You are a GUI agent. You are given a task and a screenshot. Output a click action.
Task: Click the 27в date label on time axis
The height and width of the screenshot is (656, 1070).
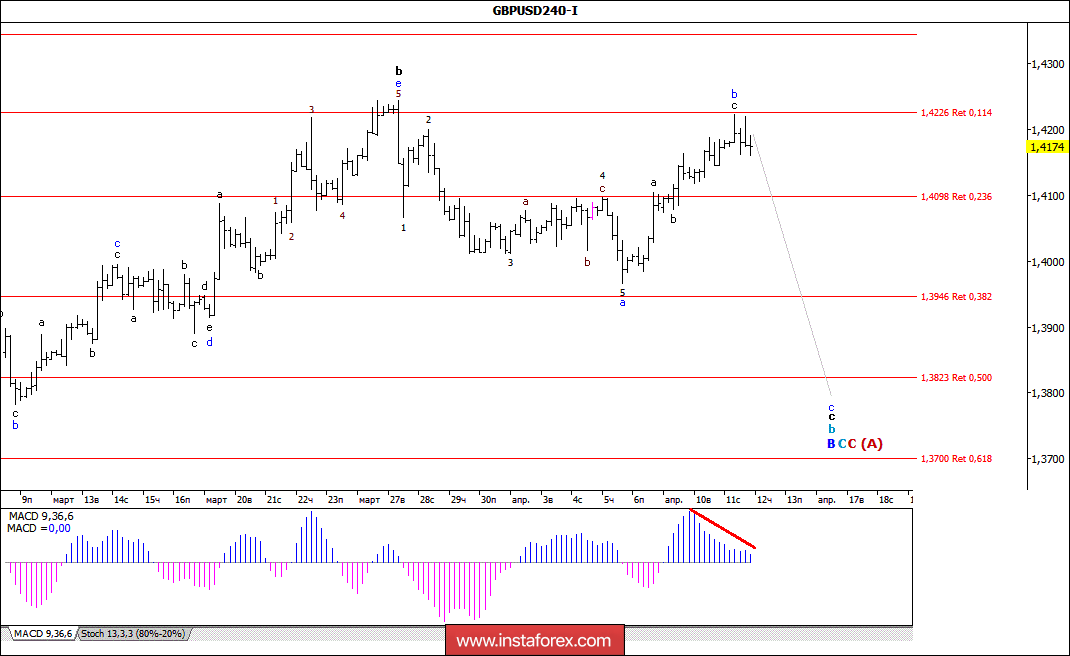(397, 500)
